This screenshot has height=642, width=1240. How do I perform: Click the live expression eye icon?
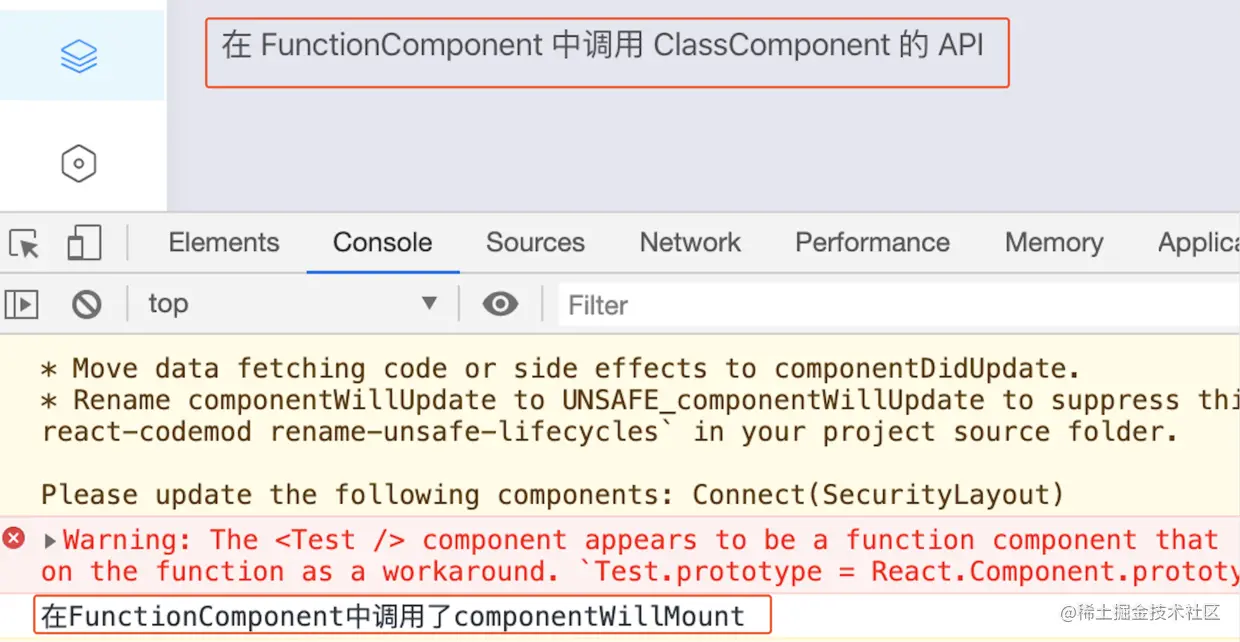tap(500, 304)
